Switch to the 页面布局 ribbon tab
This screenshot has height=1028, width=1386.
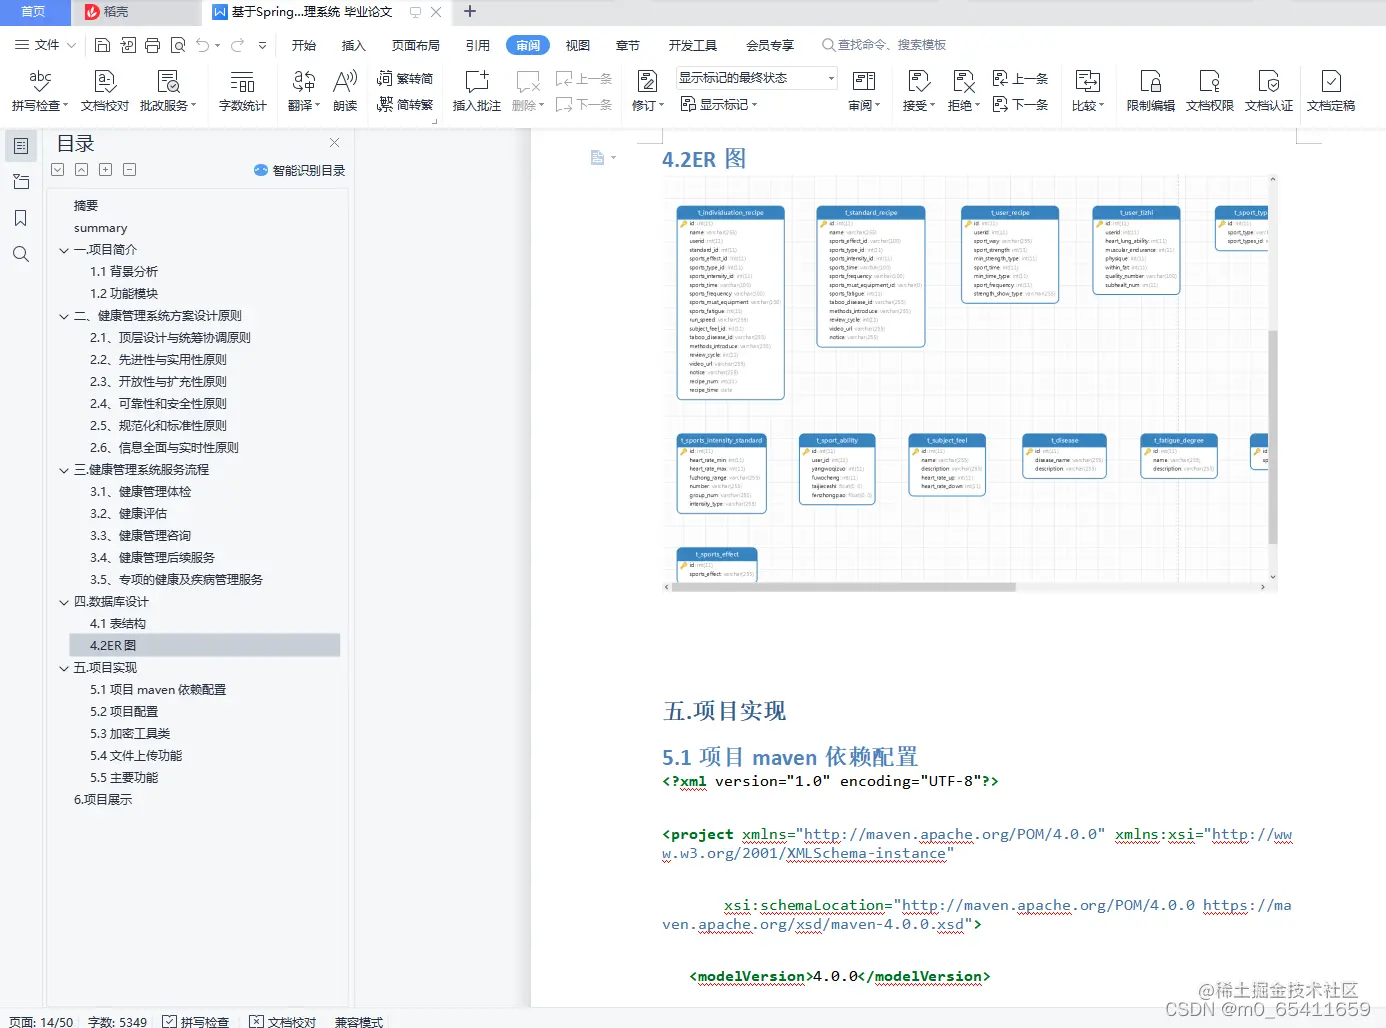point(416,45)
